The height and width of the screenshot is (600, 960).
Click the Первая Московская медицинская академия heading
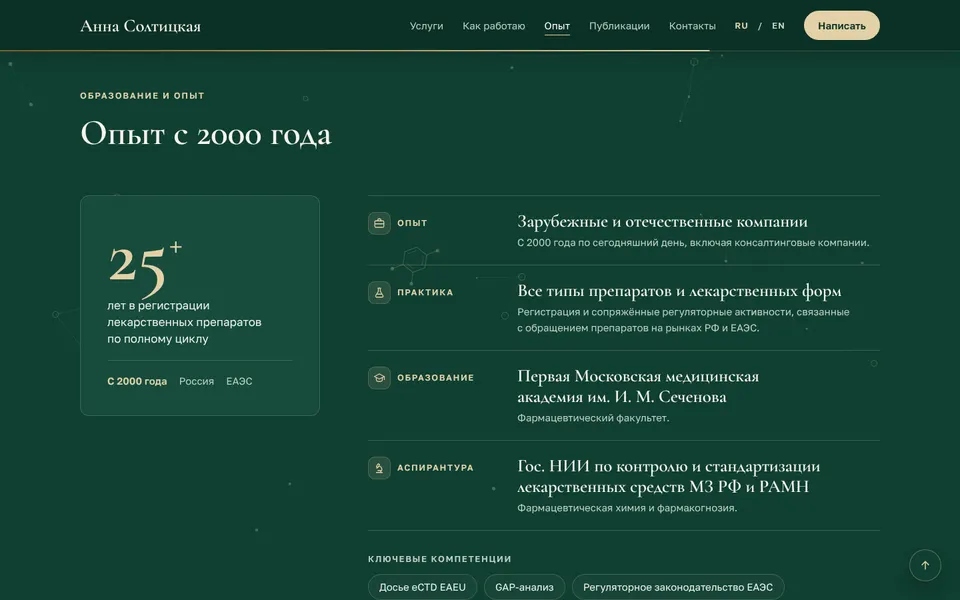tap(638, 386)
